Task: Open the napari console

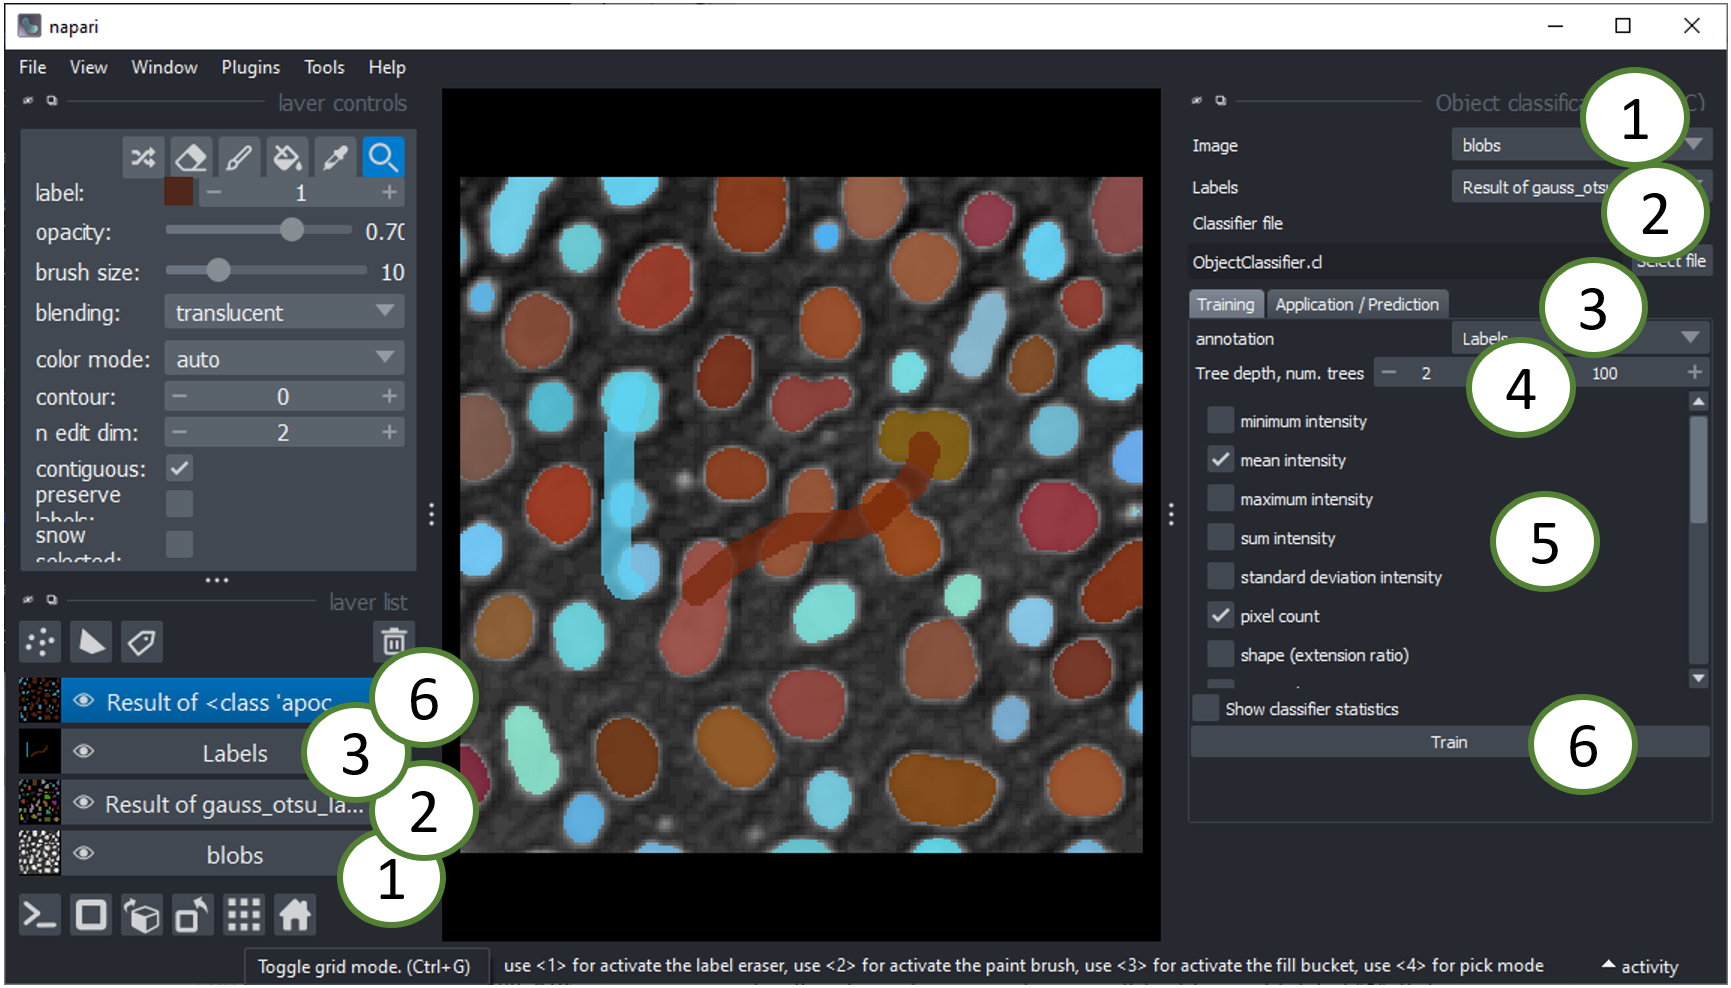Action: tap(39, 914)
